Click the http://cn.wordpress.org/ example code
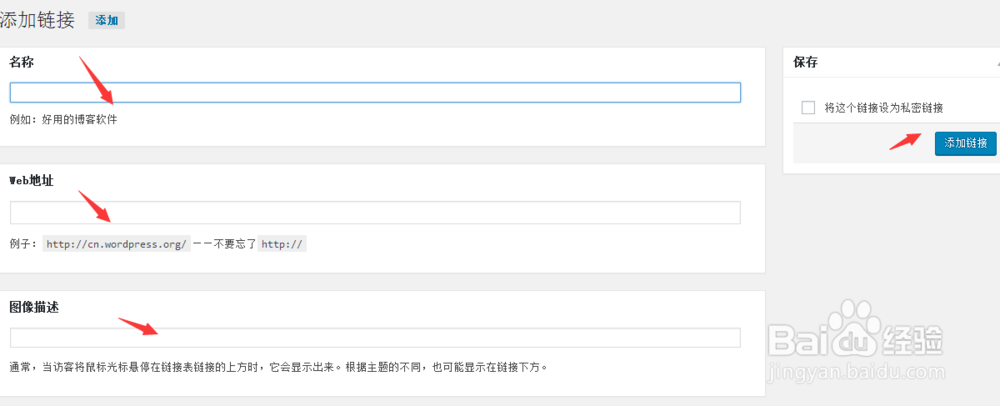The width and height of the screenshot is (1000, 406). (117, 244)
